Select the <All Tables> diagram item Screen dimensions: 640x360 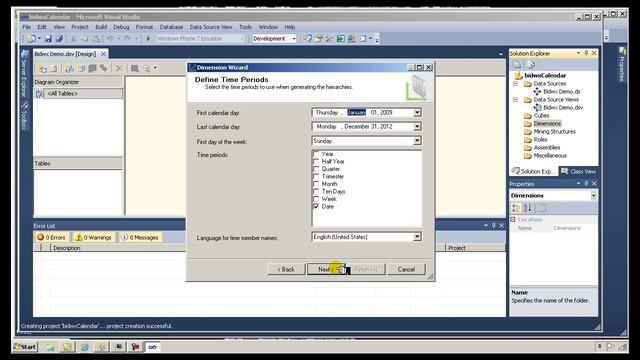78,93
